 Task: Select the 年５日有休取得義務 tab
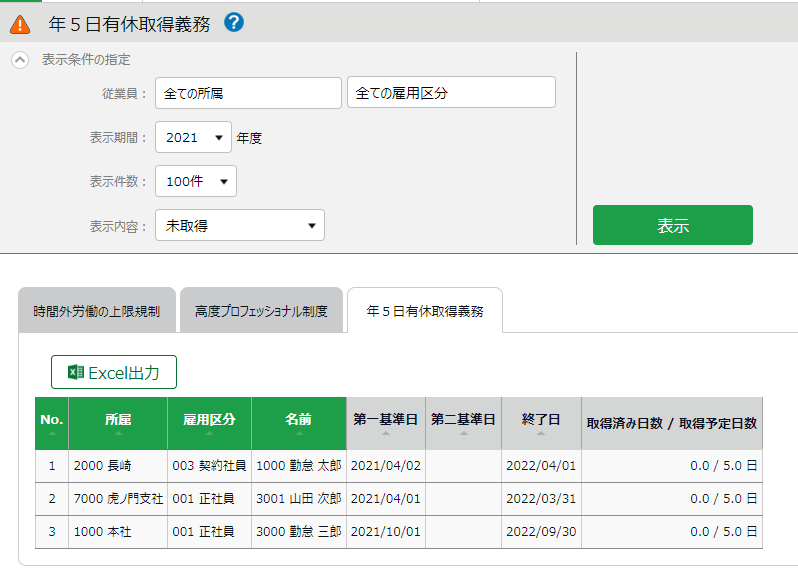425,311
